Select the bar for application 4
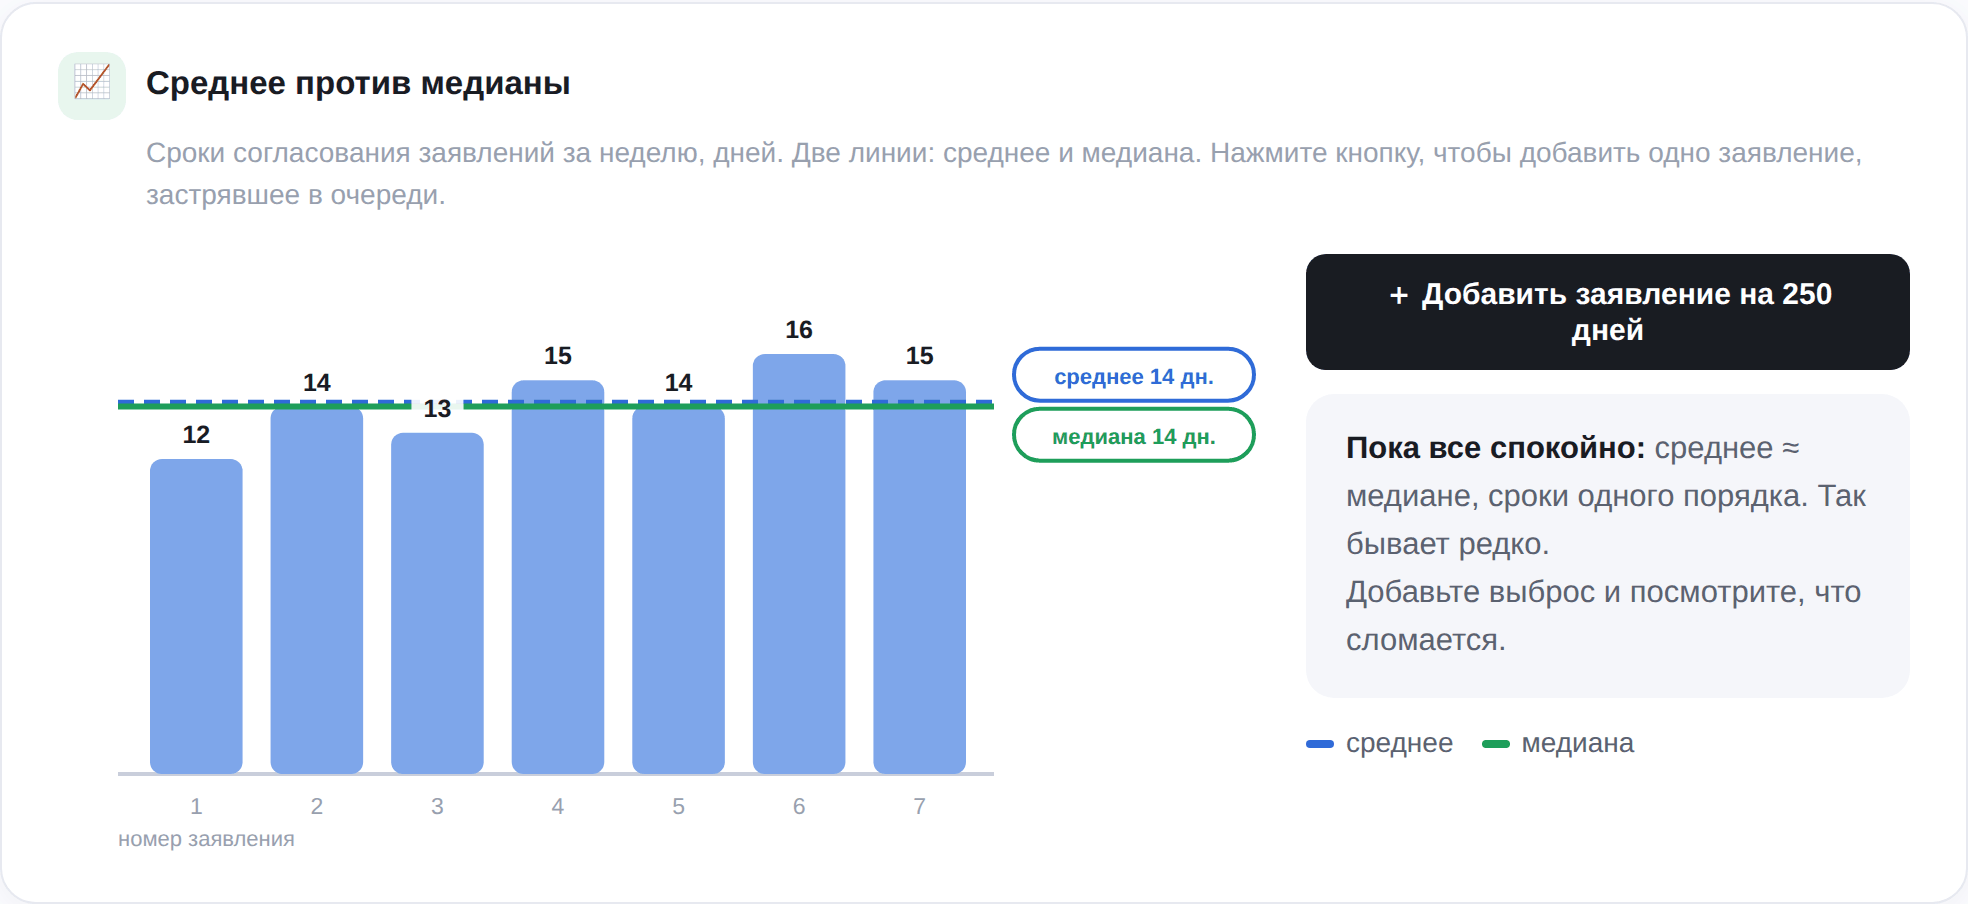 pos(558,577)
